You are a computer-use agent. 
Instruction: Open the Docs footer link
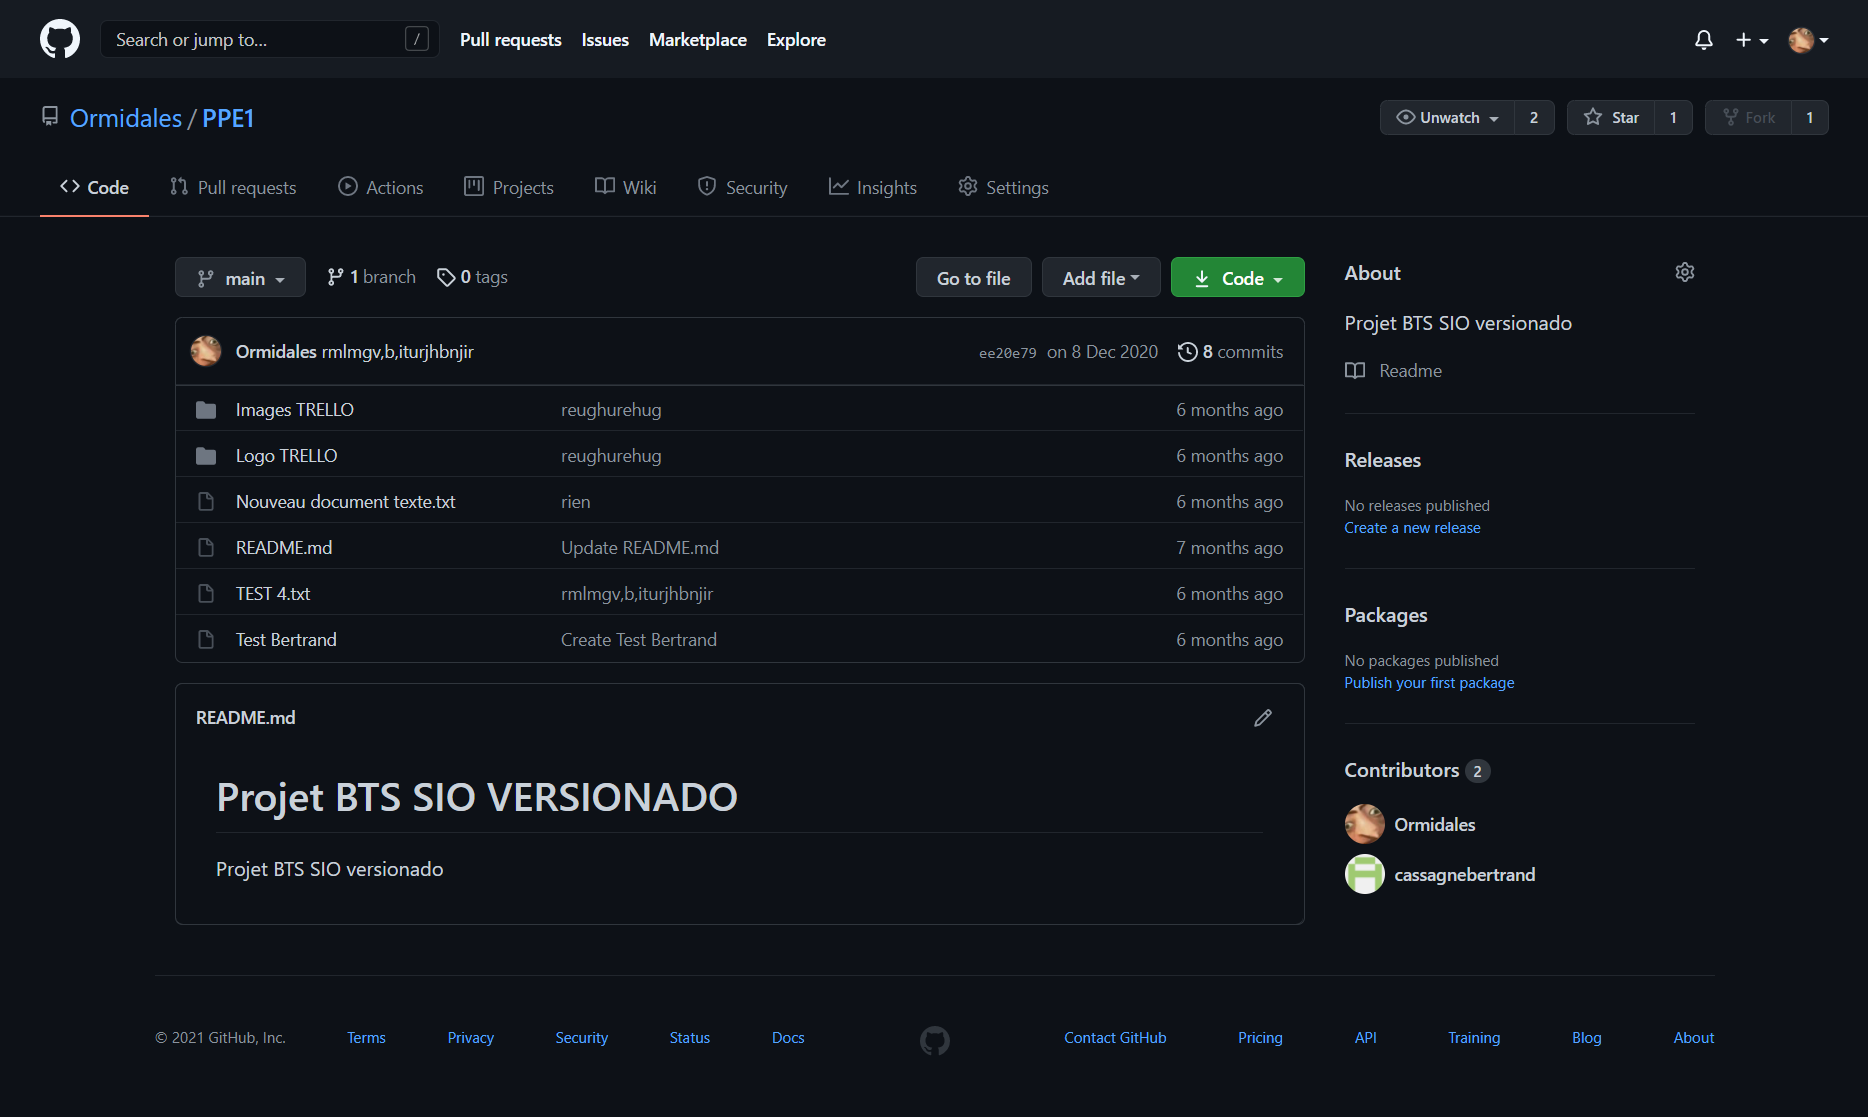click(x=788, y=1038)
